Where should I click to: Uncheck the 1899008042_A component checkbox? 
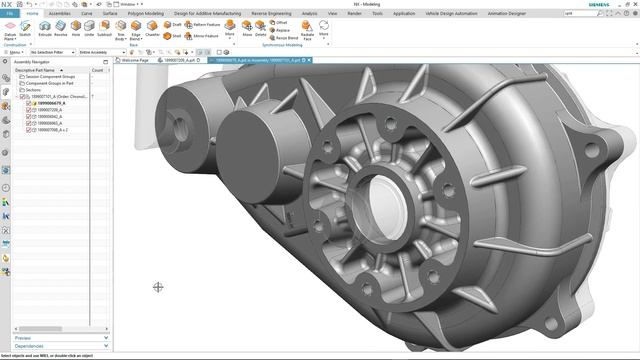(29, 116)
